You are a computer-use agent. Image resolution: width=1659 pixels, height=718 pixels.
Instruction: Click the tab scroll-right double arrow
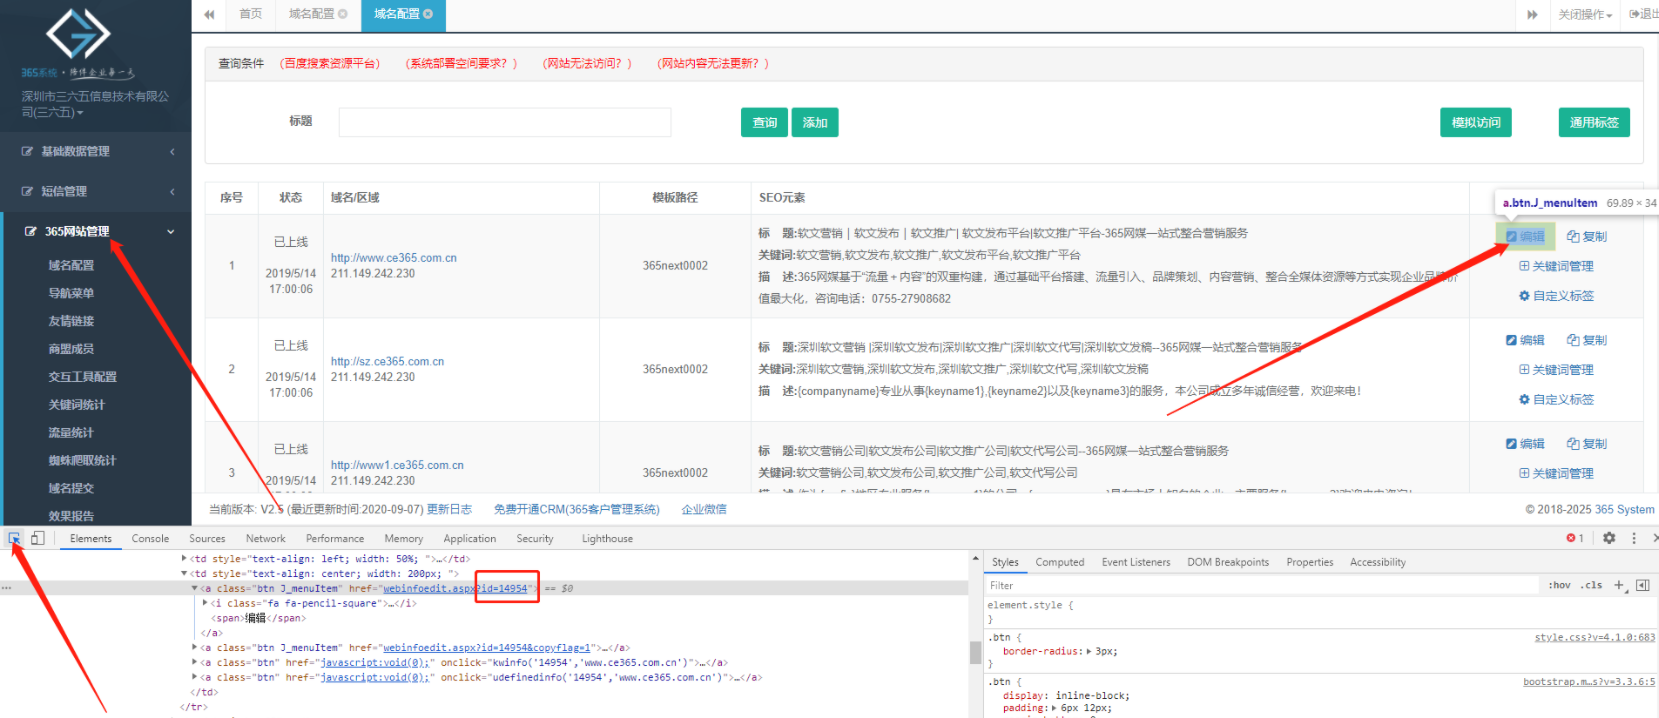click(1532, 14)
